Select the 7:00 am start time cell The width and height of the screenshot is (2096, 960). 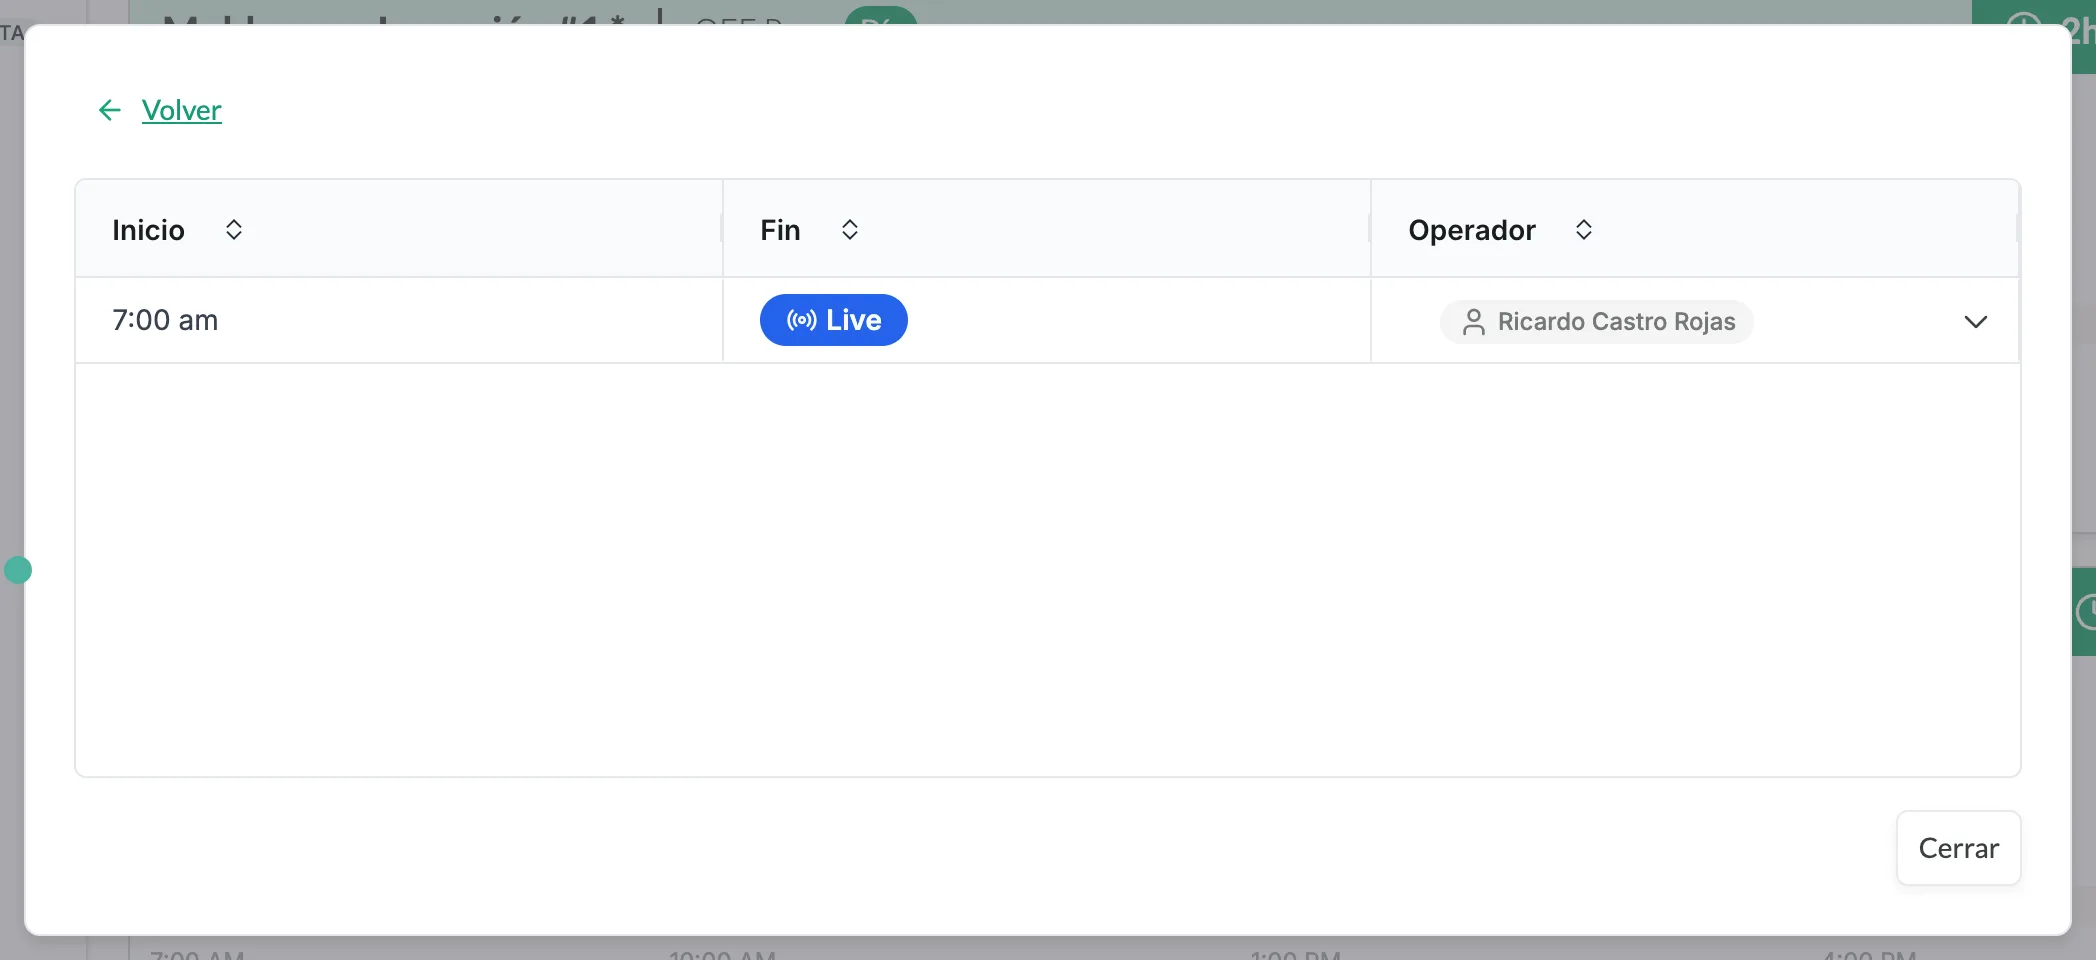(399, 320)
